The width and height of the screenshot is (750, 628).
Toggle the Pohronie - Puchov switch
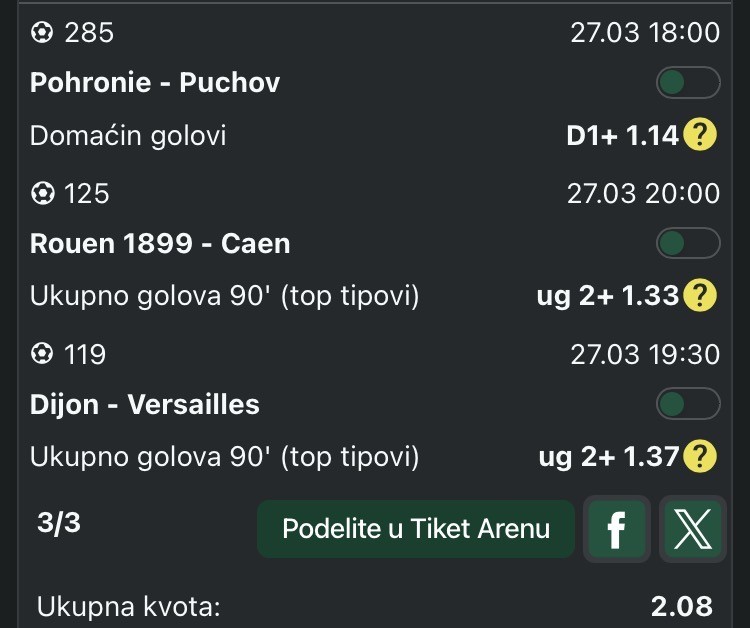pos(688,83)
